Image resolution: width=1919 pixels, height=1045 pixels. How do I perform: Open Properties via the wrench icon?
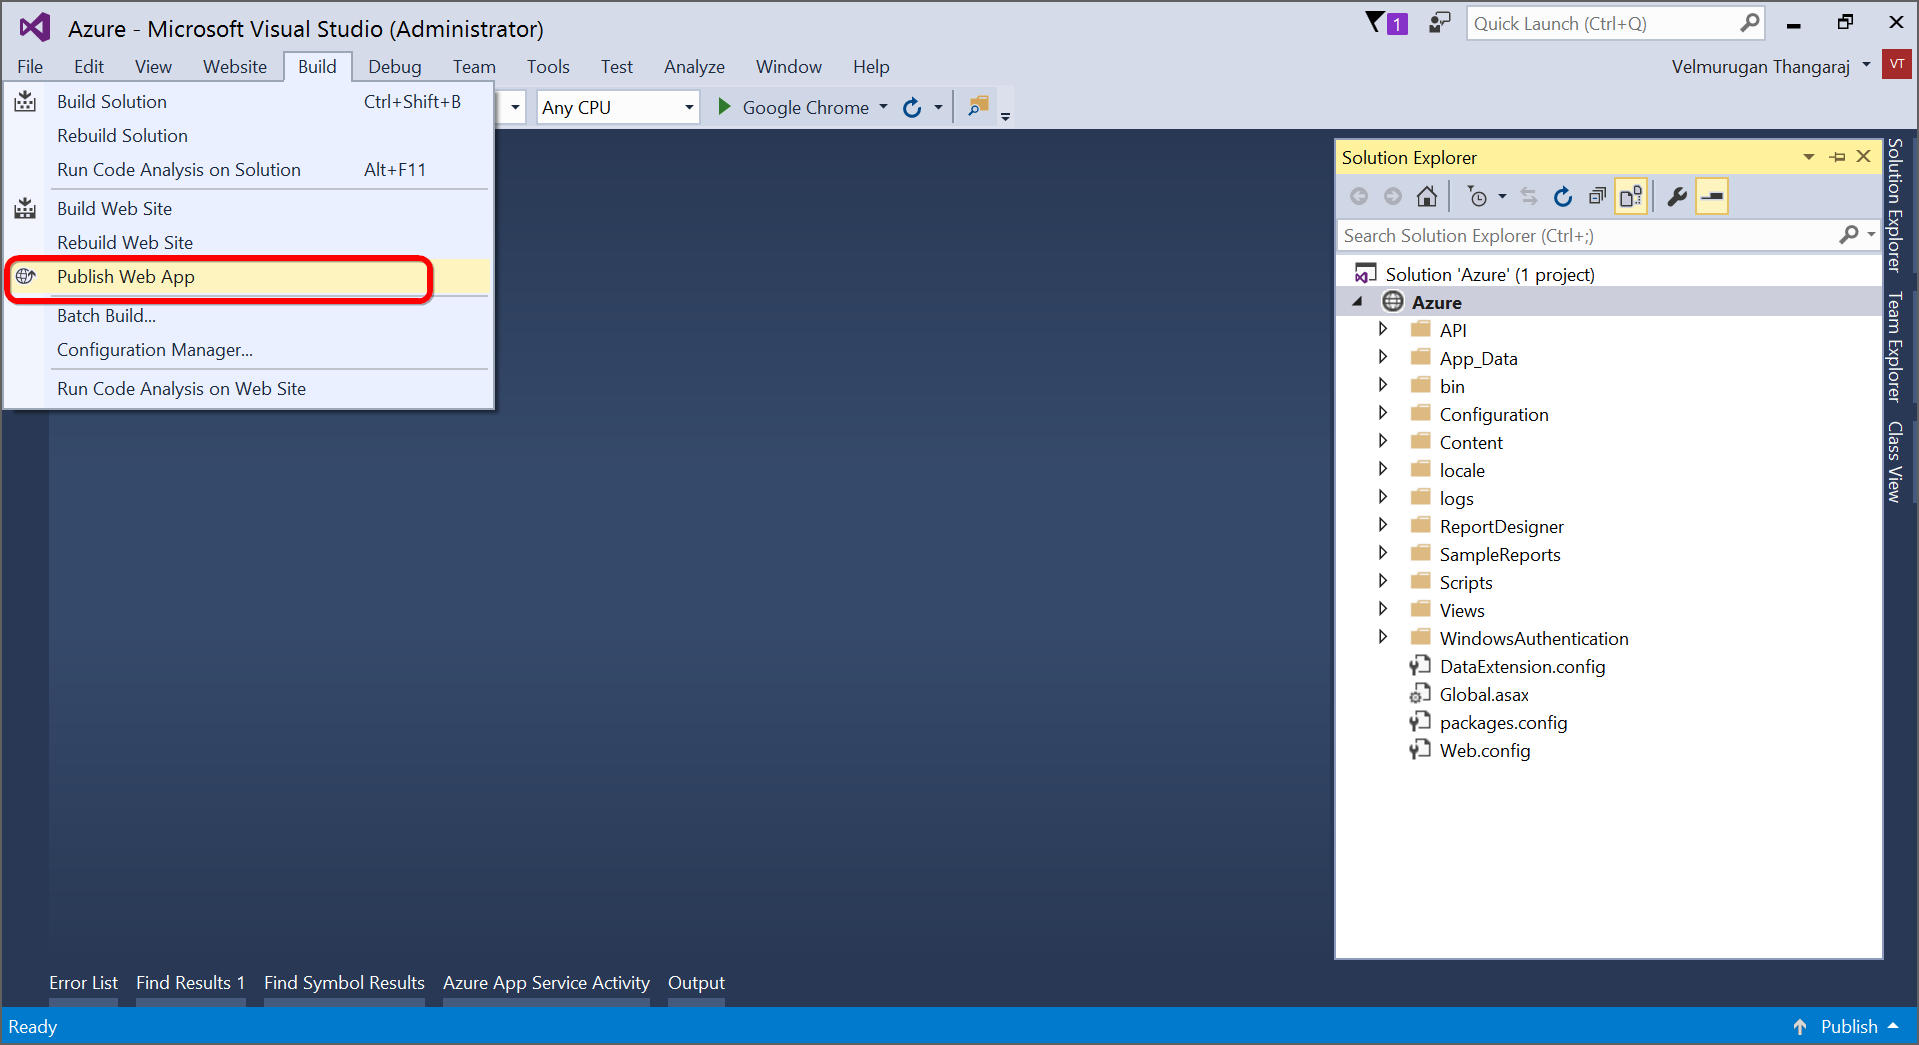pos(1677,196)
